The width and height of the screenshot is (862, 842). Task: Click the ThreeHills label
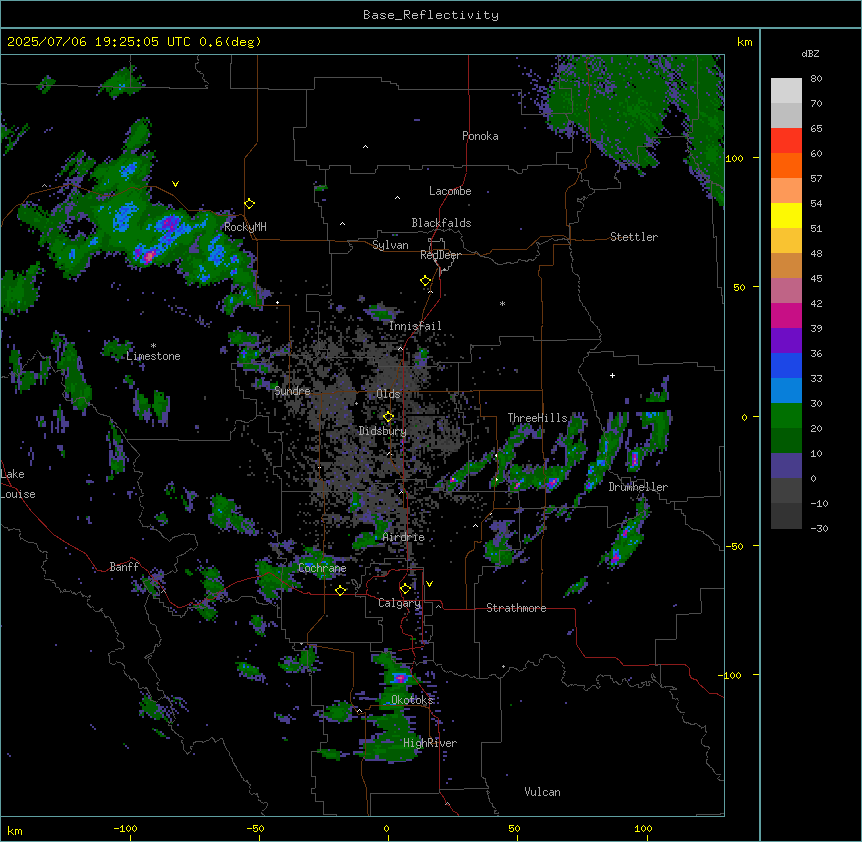tap(537, 418)
